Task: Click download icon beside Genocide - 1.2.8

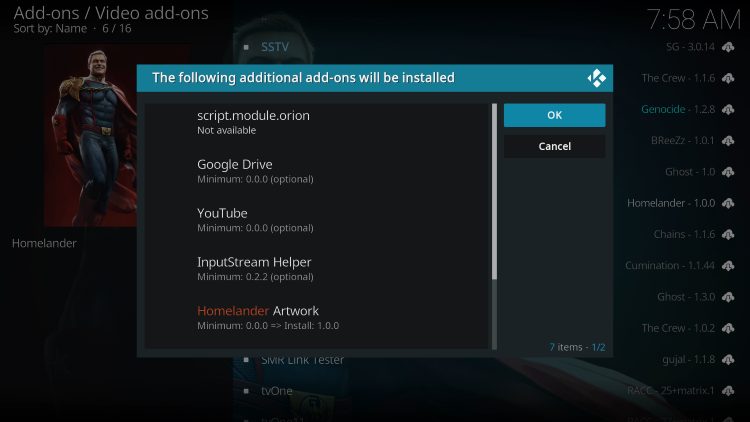Action: [x=728, y=110]
